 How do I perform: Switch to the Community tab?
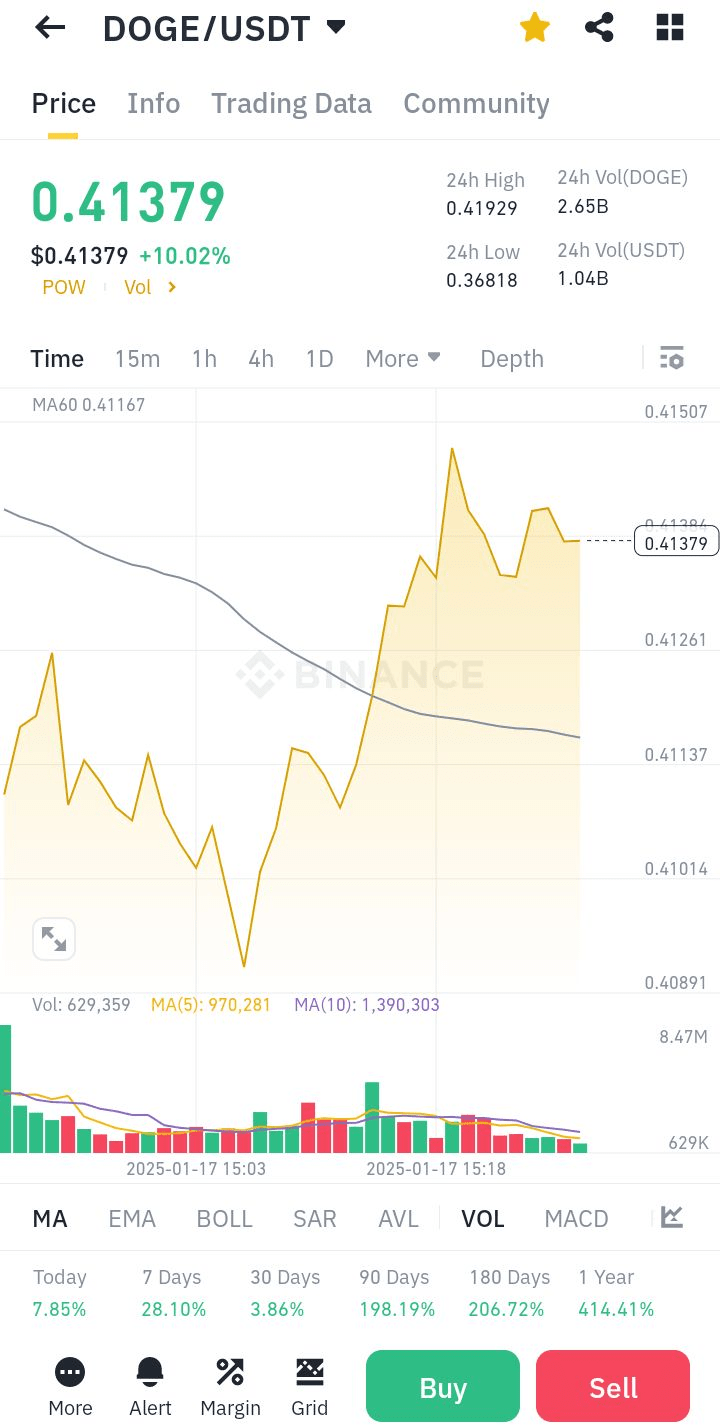pos(476,104)
